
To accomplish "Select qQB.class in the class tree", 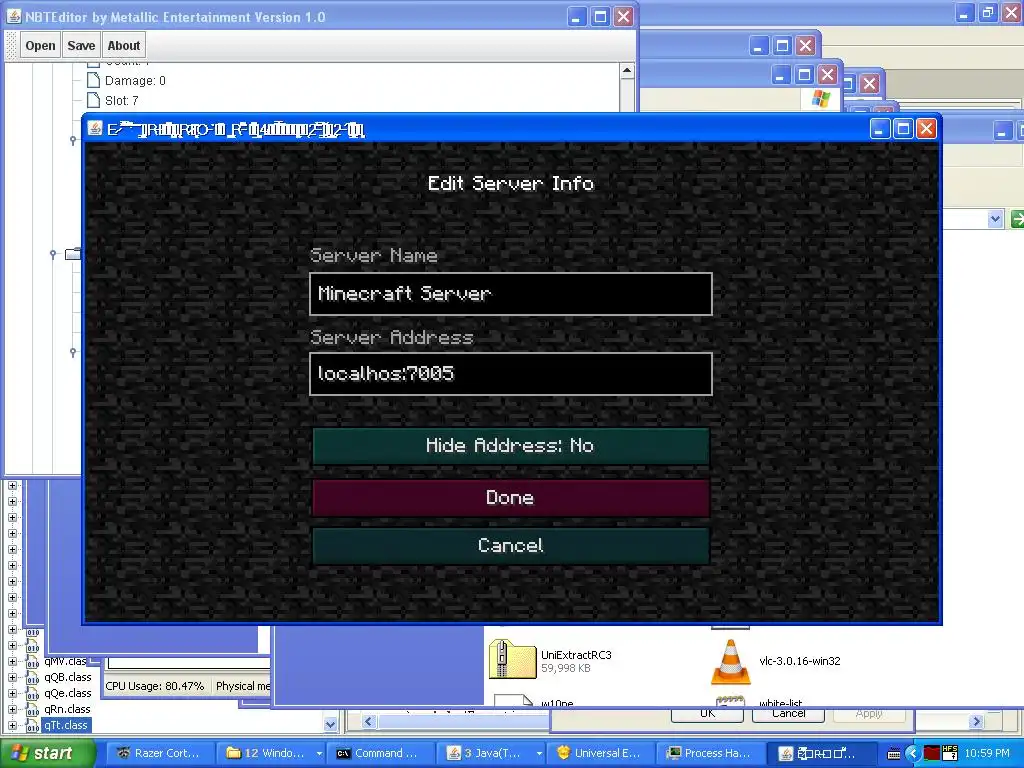I will pyautogui.click(x=68, y=677).
